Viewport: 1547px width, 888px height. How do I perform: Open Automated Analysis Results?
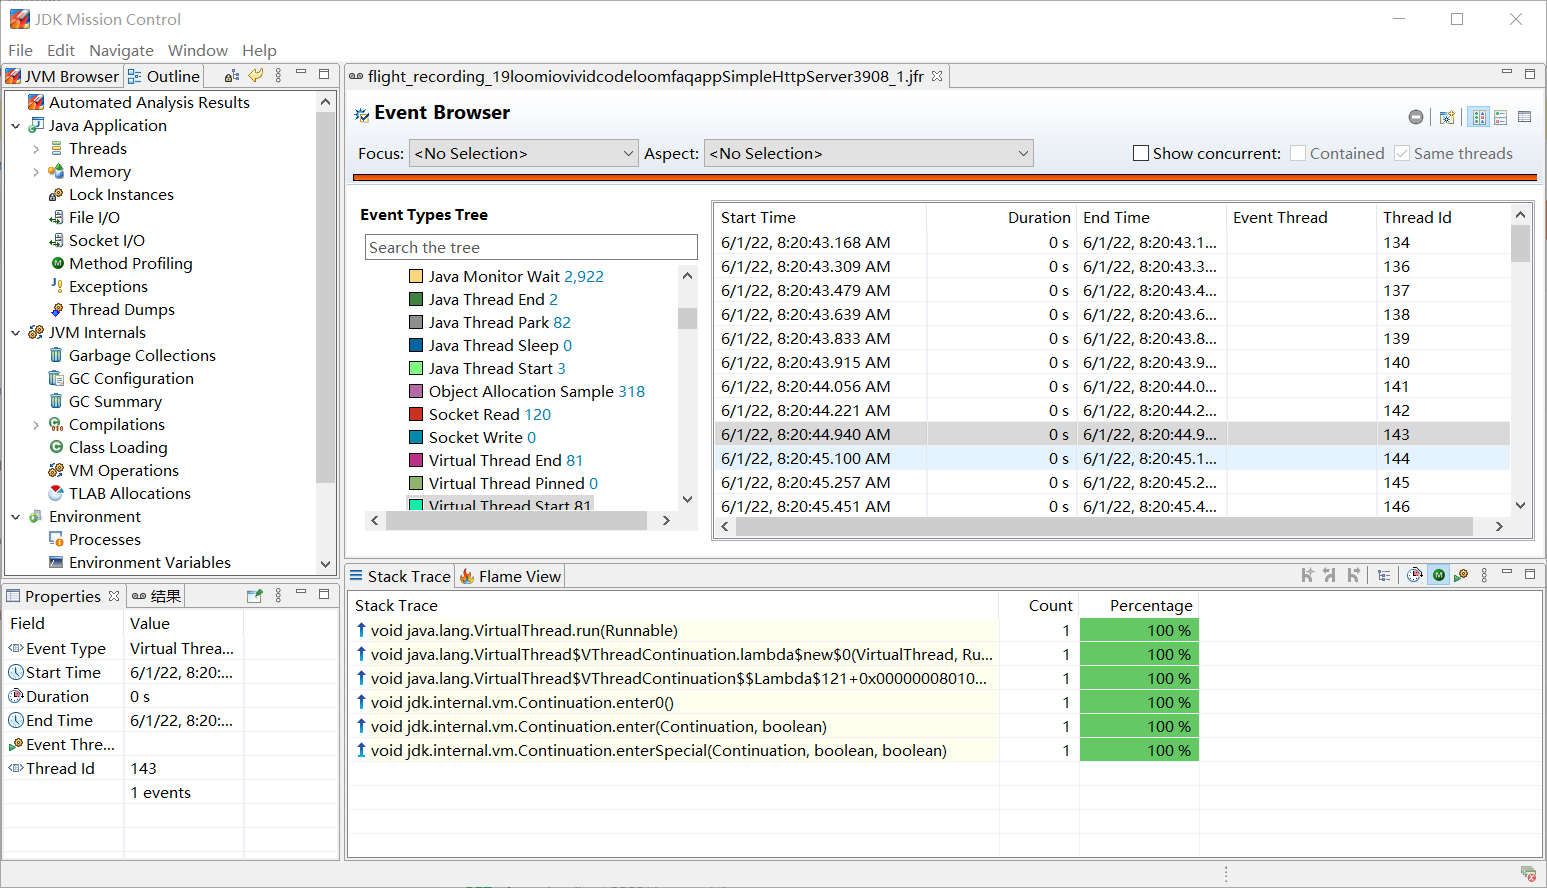click(149, 102)
